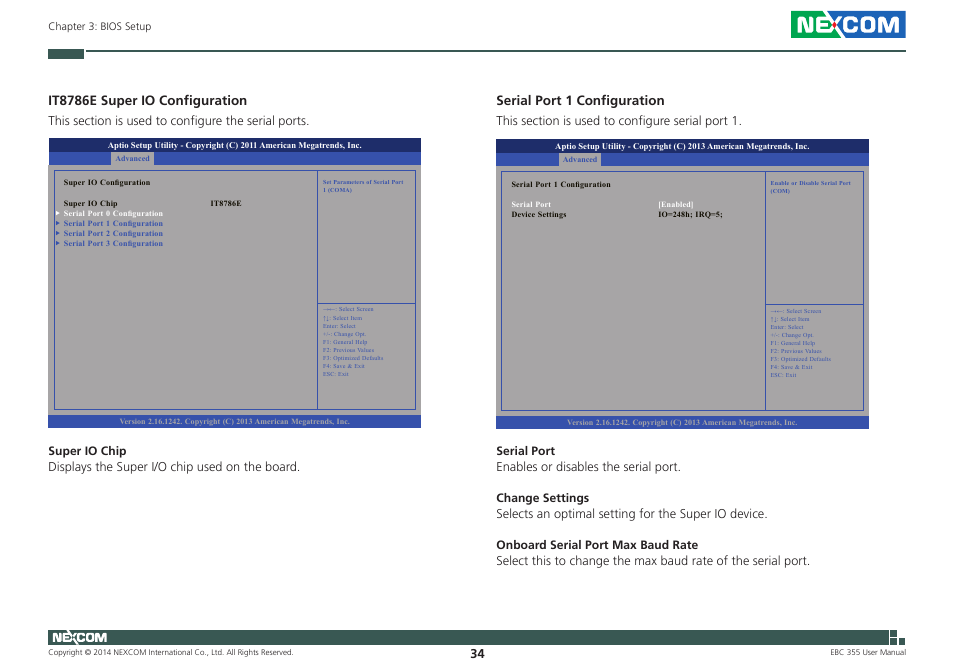The image size is (954, 672).
Task: Click the 'Set Parameters of Serial Port 1 (COMA)' help text
Action: (363, 185)
